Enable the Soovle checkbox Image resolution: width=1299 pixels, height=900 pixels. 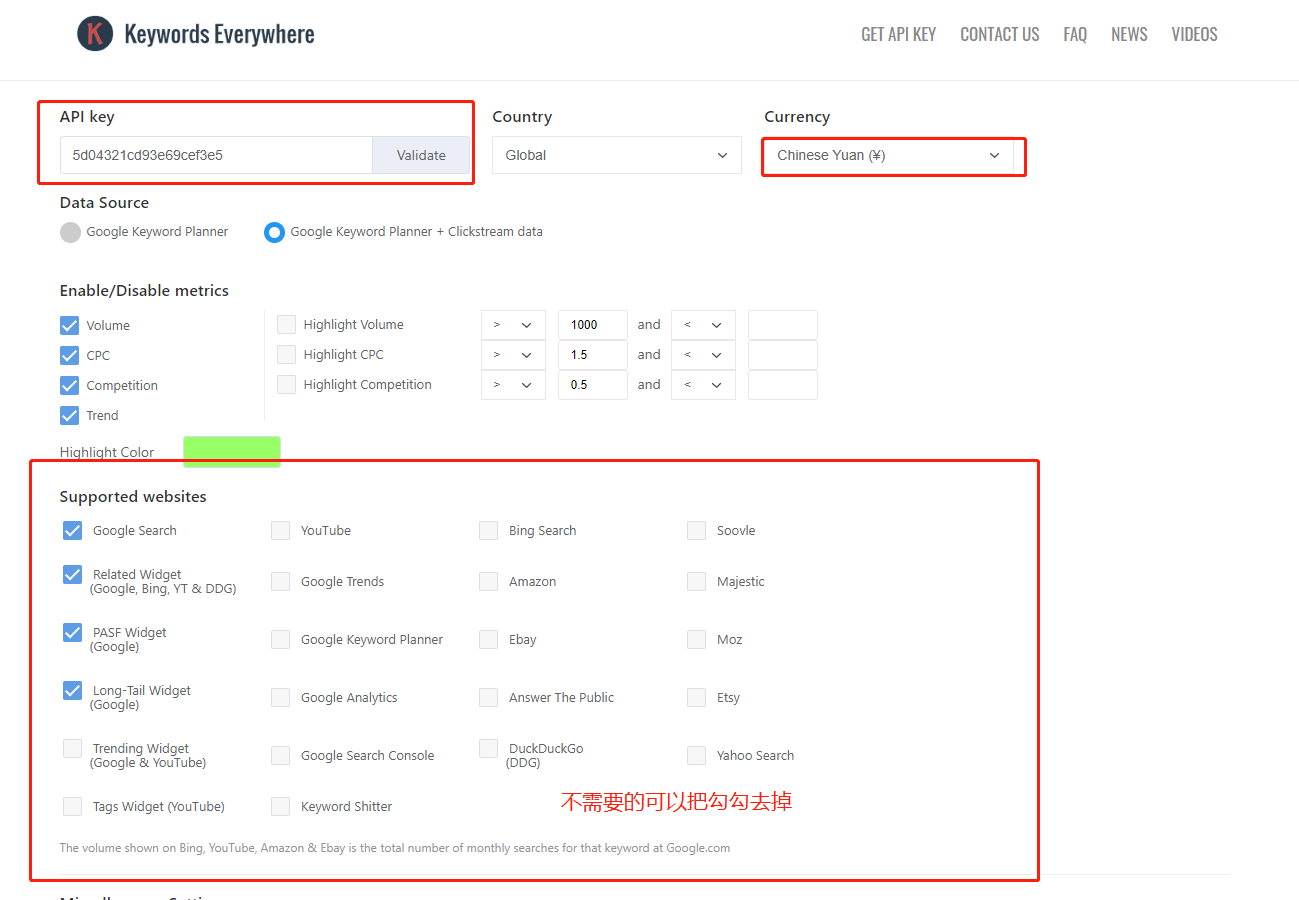[696, 530]
